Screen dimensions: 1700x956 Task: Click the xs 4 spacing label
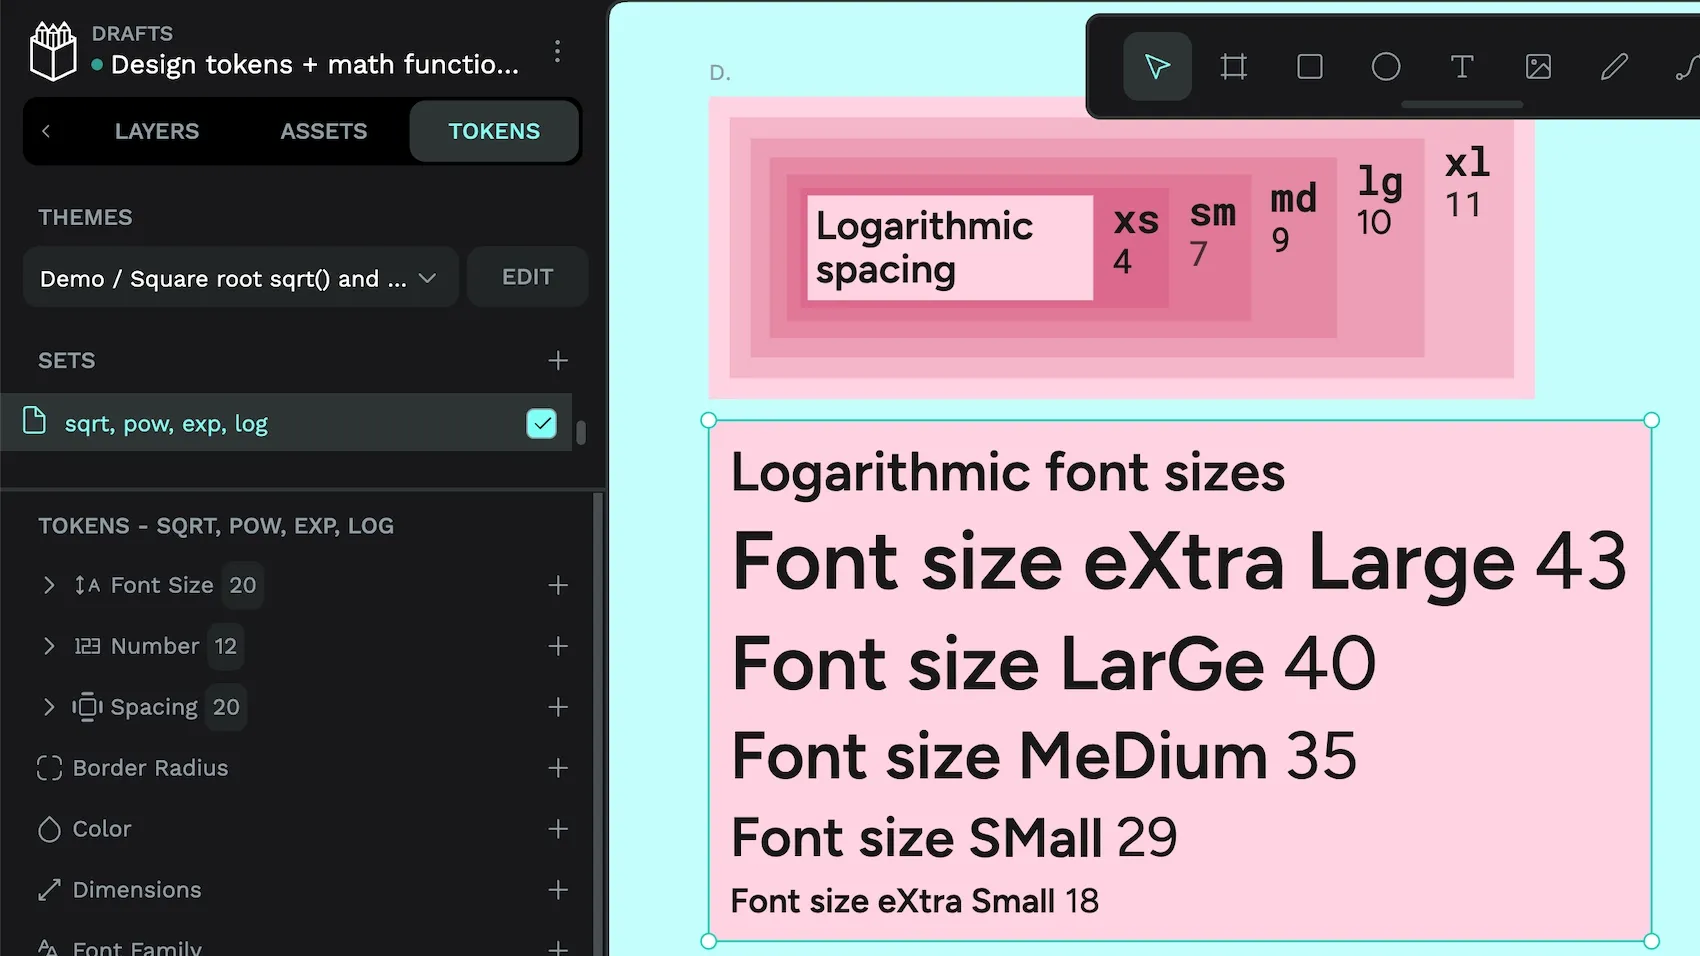[x=1136, y=241]
